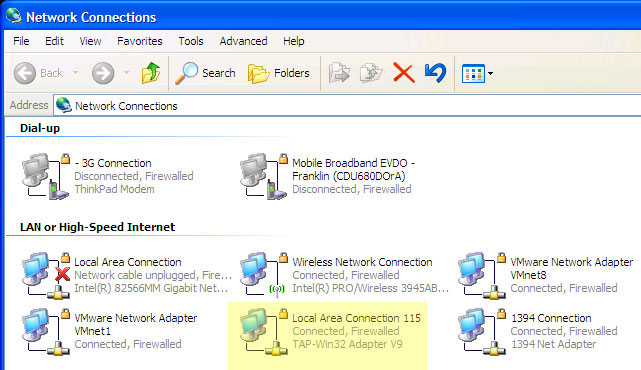Click the address bar showing Network Connections
The image size is (641, 370).
[x=347, y=106]
